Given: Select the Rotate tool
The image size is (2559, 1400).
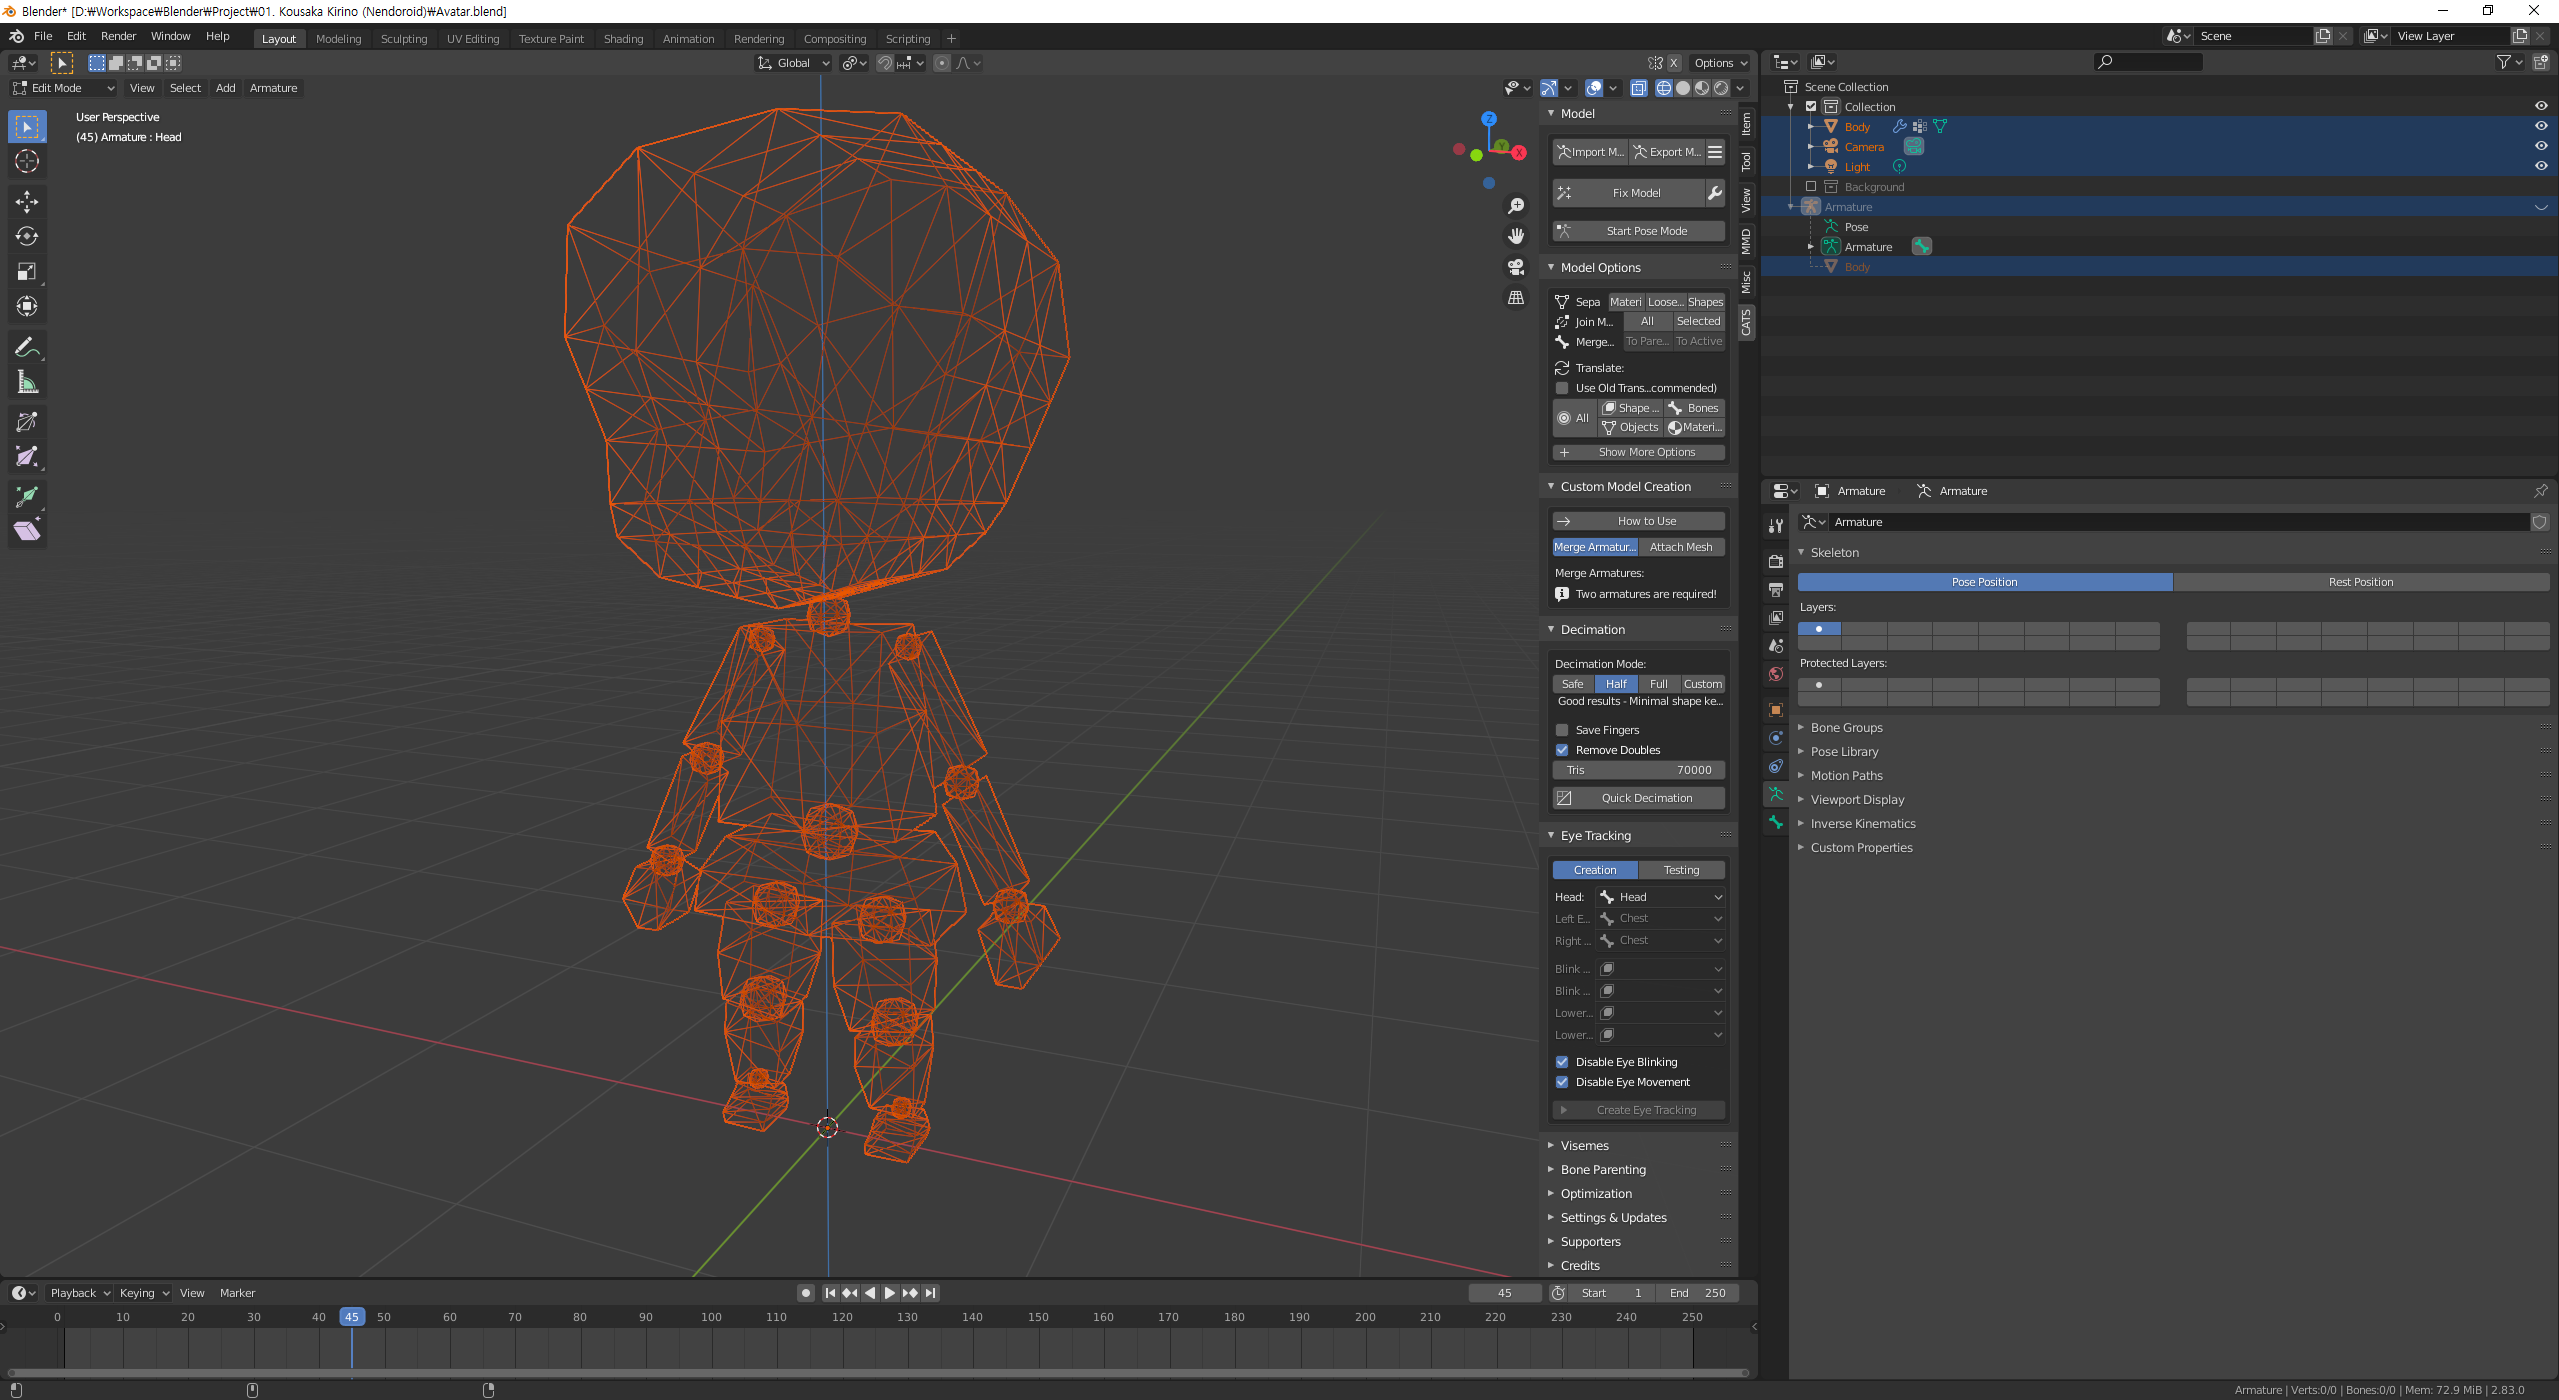Looking at the screenshot, I should (27, 237).
